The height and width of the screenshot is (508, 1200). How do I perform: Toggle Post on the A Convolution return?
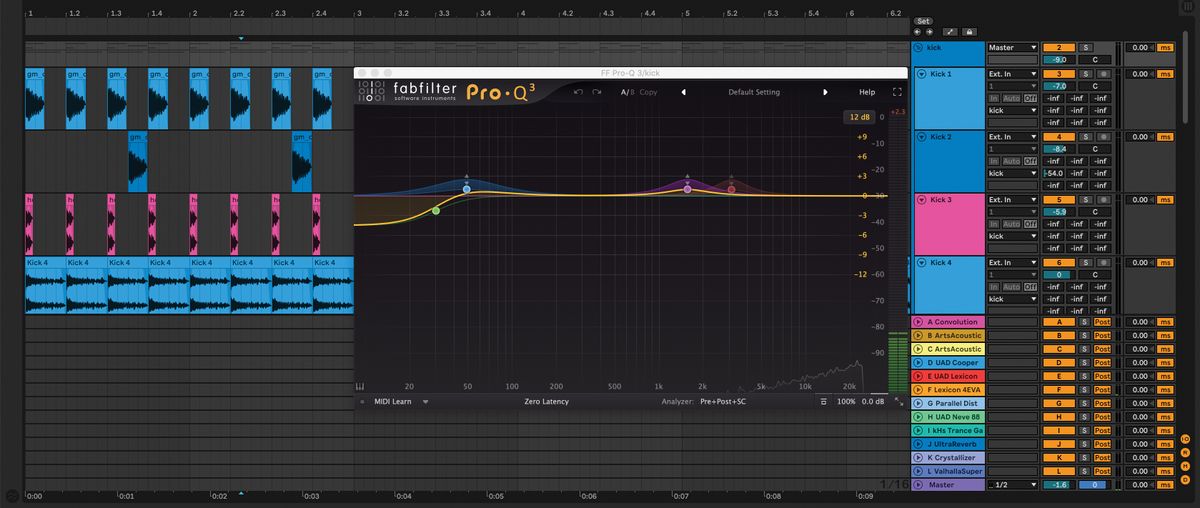1102,322
